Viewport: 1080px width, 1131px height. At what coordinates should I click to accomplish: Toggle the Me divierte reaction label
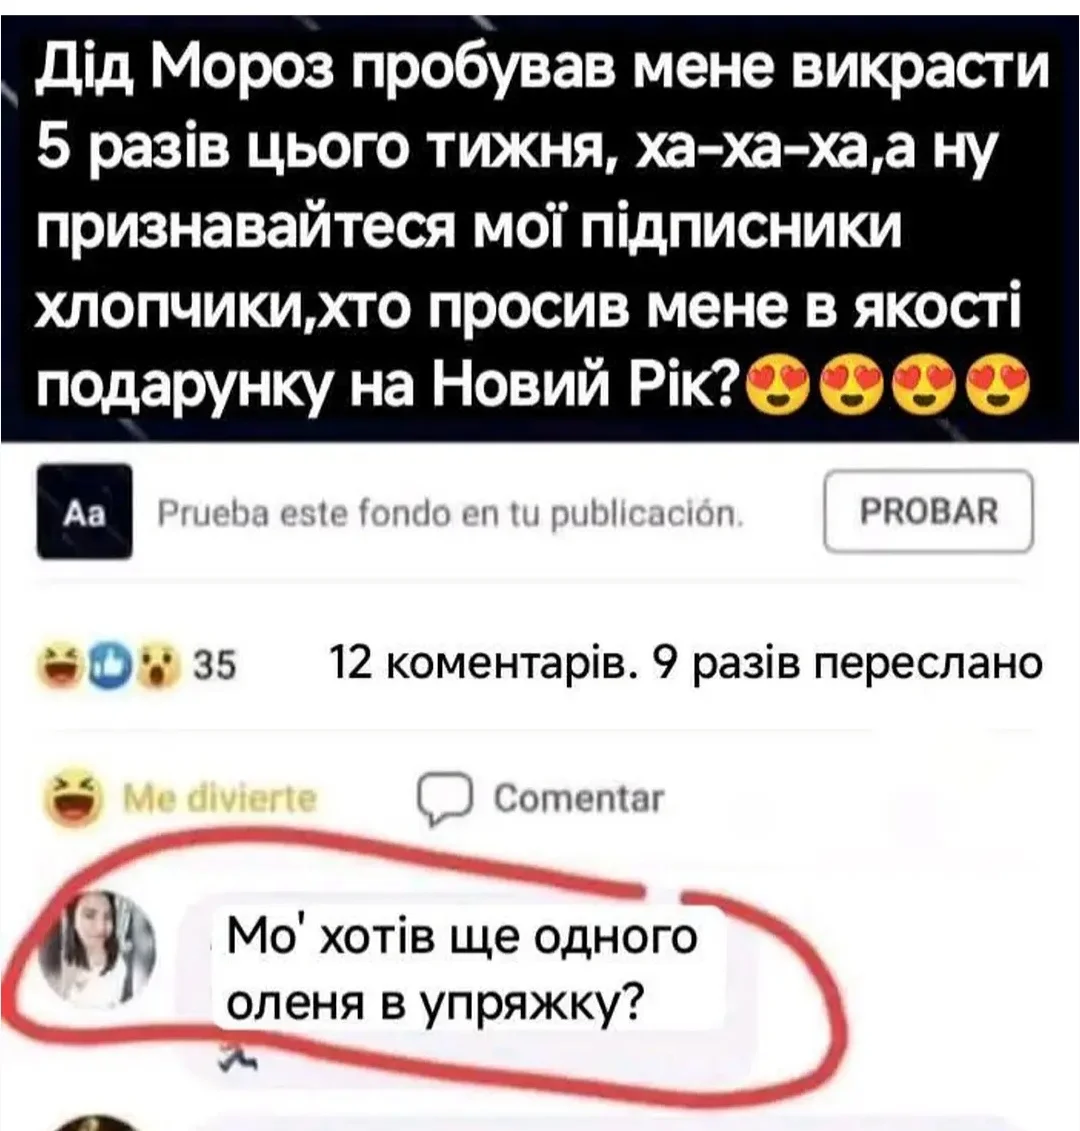point(220,799)
